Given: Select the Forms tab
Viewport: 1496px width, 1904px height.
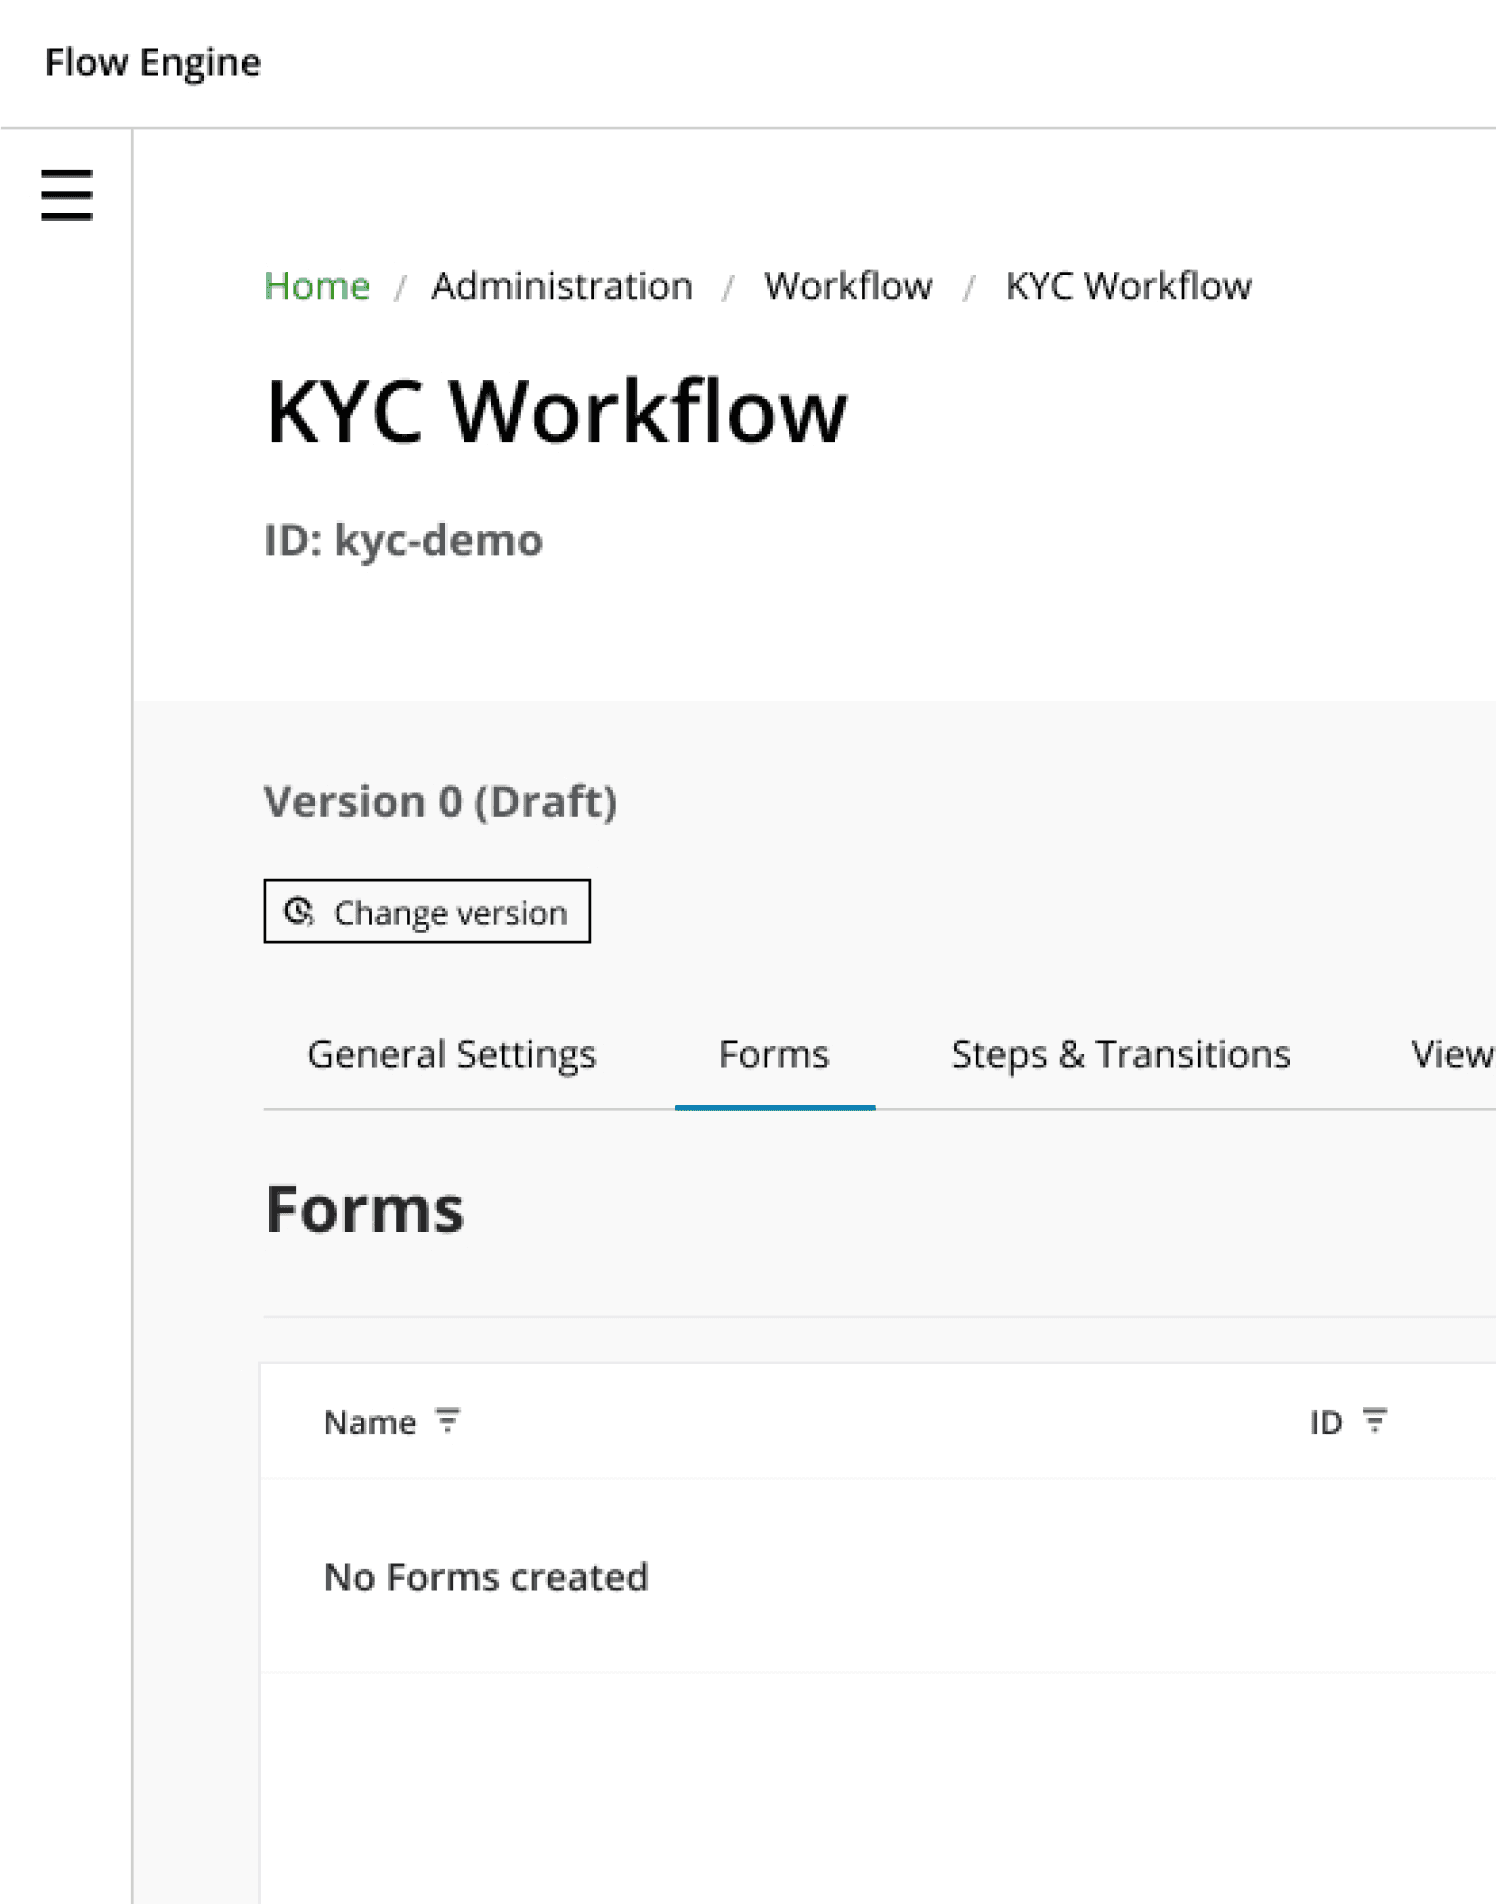Looking at the screenshot, I should [774, 1055].
